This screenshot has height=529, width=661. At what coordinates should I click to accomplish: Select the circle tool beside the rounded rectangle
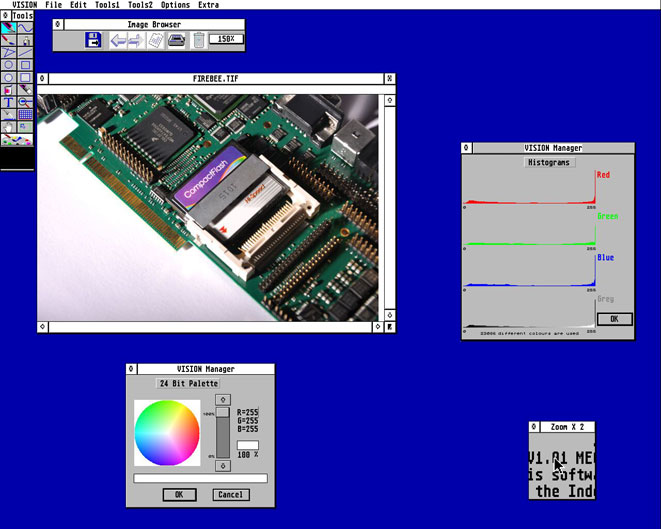(x=8, y=78)
